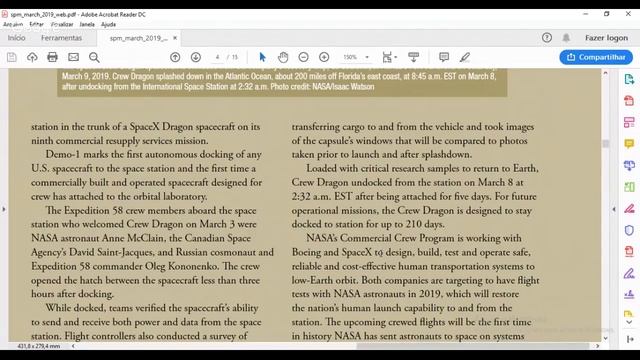Image resolution: width=640 pixels, height=360 pixels.
Task: Open Organize Pages tool in sidebar
Action: click(x=629, y=187)
